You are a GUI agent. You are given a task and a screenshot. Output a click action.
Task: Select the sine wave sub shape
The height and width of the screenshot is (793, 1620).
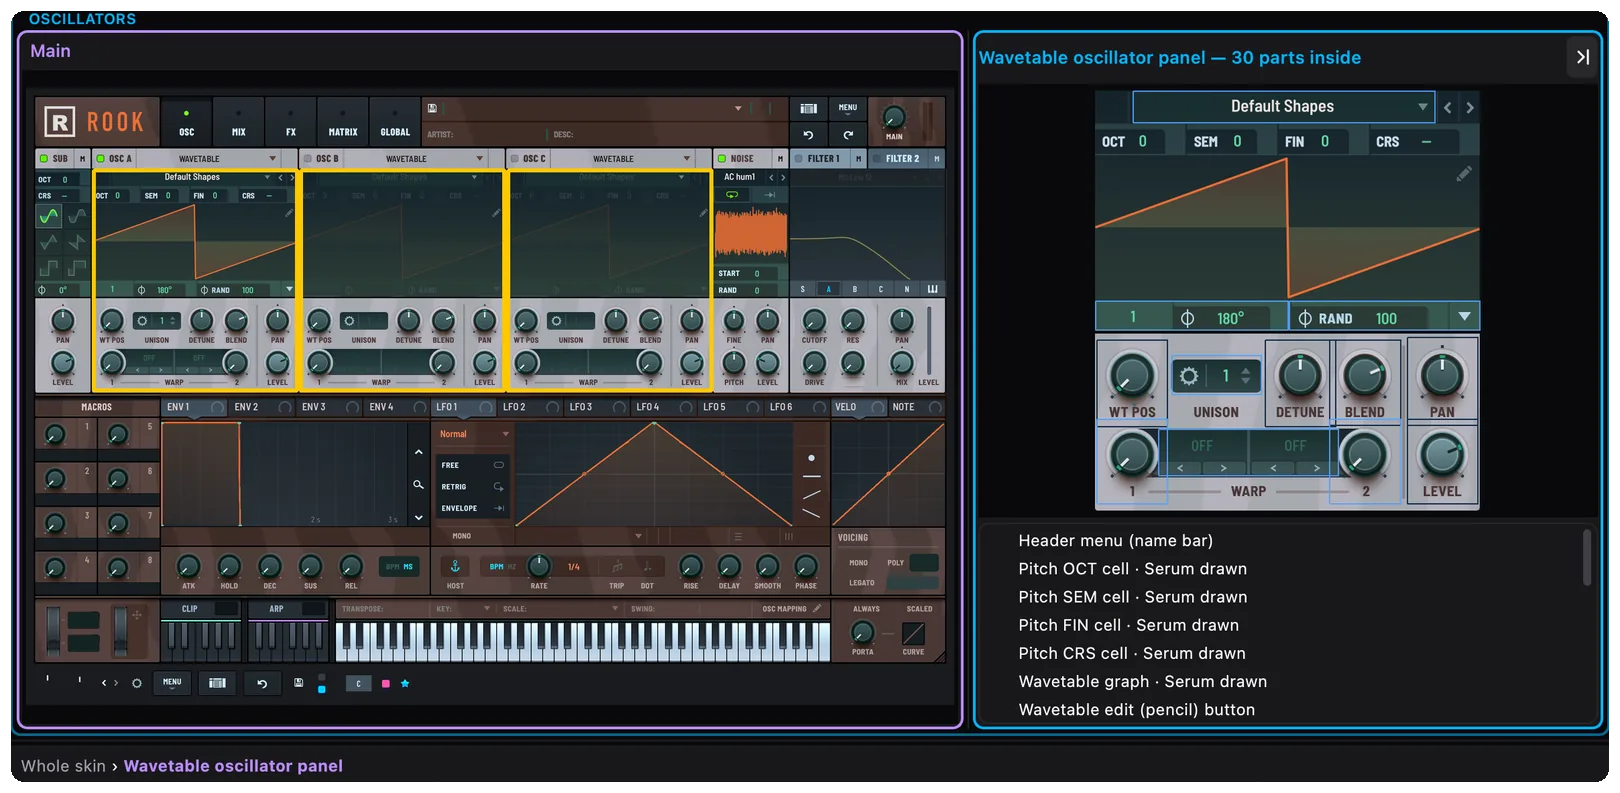[x=48, y=216]
